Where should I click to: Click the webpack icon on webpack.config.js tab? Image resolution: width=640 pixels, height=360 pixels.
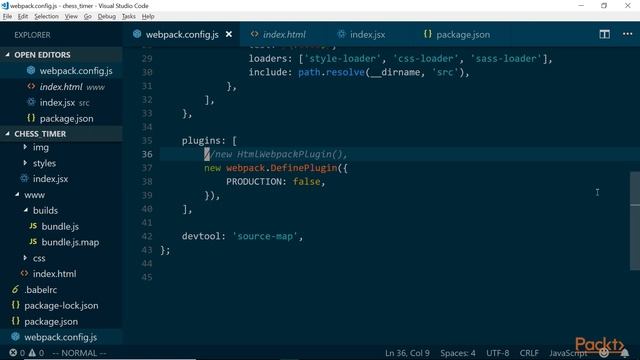137,34
